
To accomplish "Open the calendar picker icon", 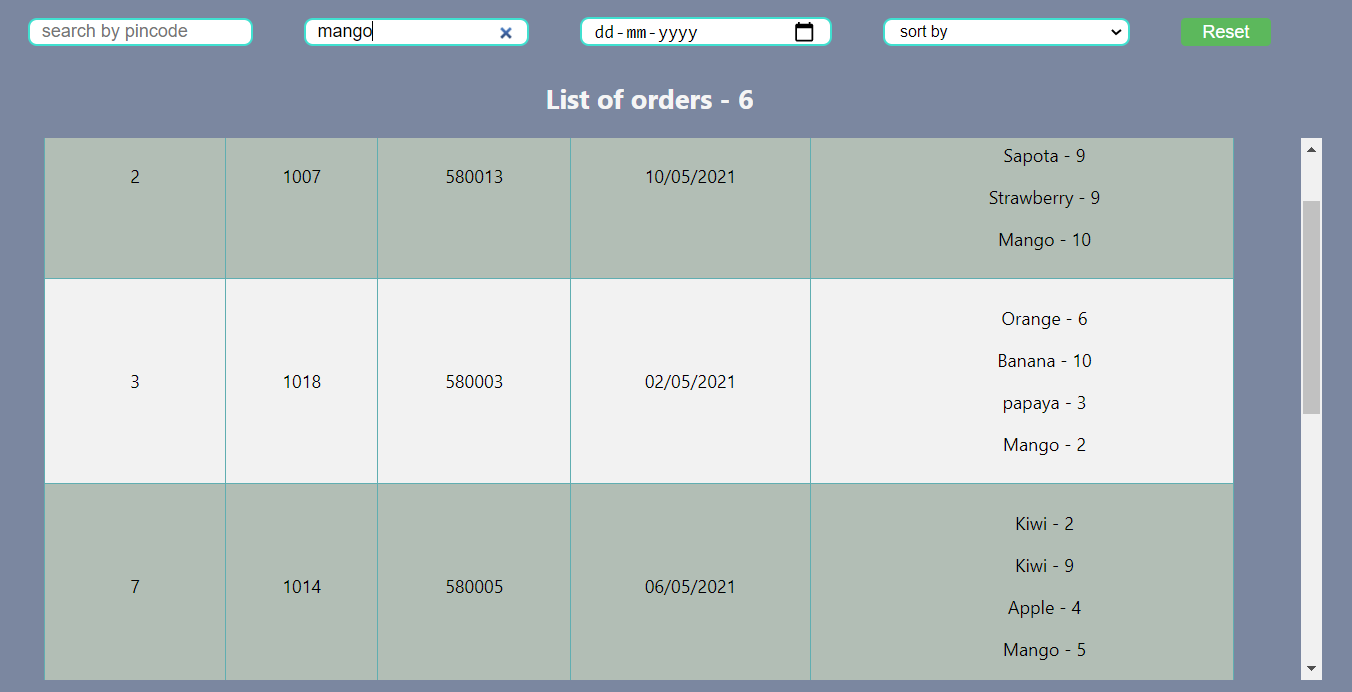I will point(805,31).
